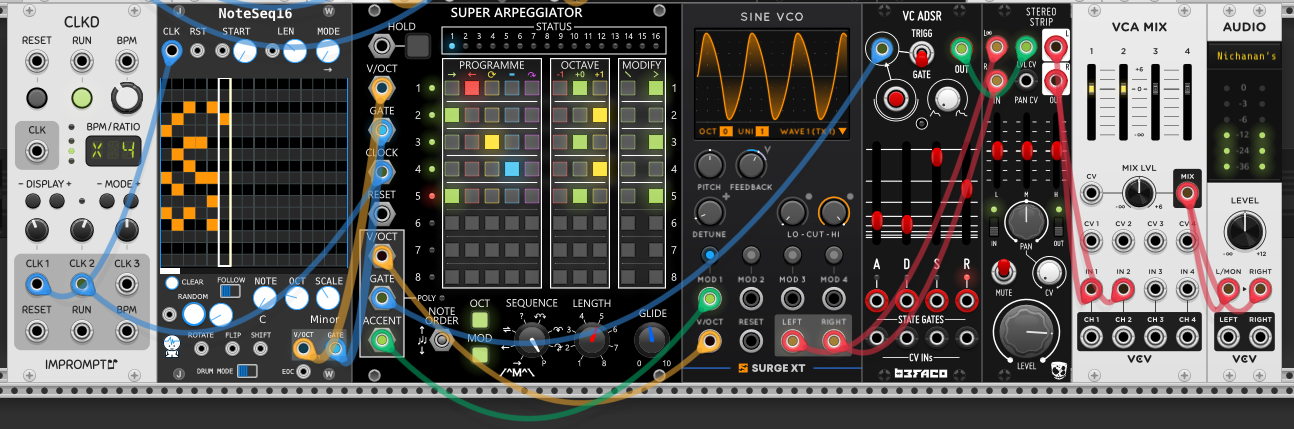Click the ACCENT output jack on Super Arpeggiator
Image resolution: width=1294 pixels, height=429 pixels.
point(381,340)
